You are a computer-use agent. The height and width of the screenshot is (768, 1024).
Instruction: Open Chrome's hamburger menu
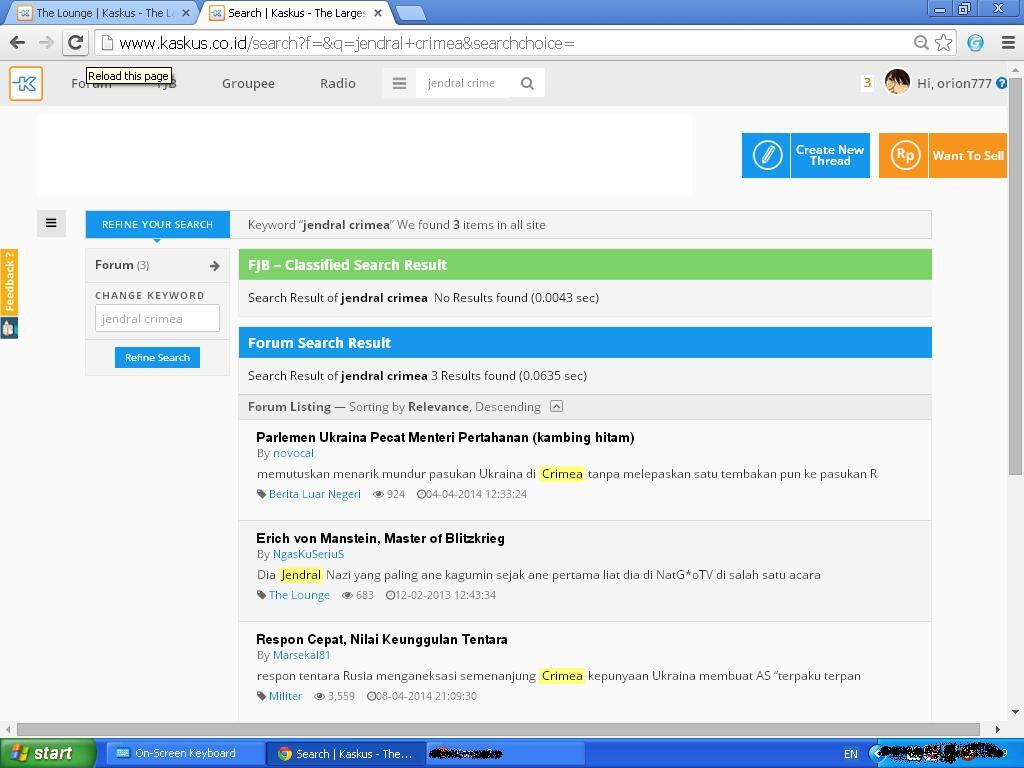pos(1008,43)
